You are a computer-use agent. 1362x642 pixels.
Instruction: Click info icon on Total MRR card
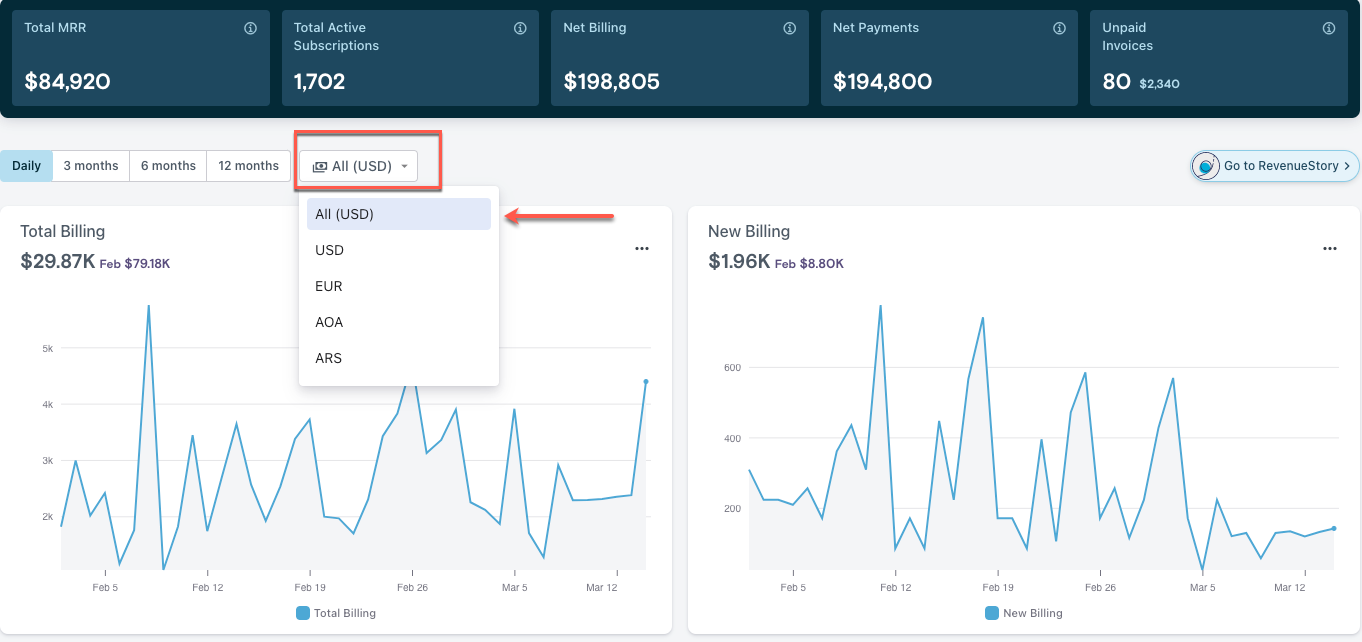pyautogui.click(x=251, y=29)
